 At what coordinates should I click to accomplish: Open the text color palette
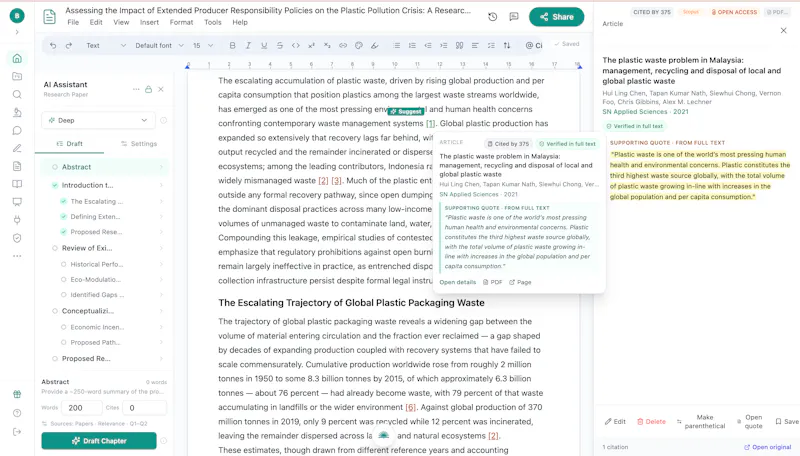tap(359, 45)
